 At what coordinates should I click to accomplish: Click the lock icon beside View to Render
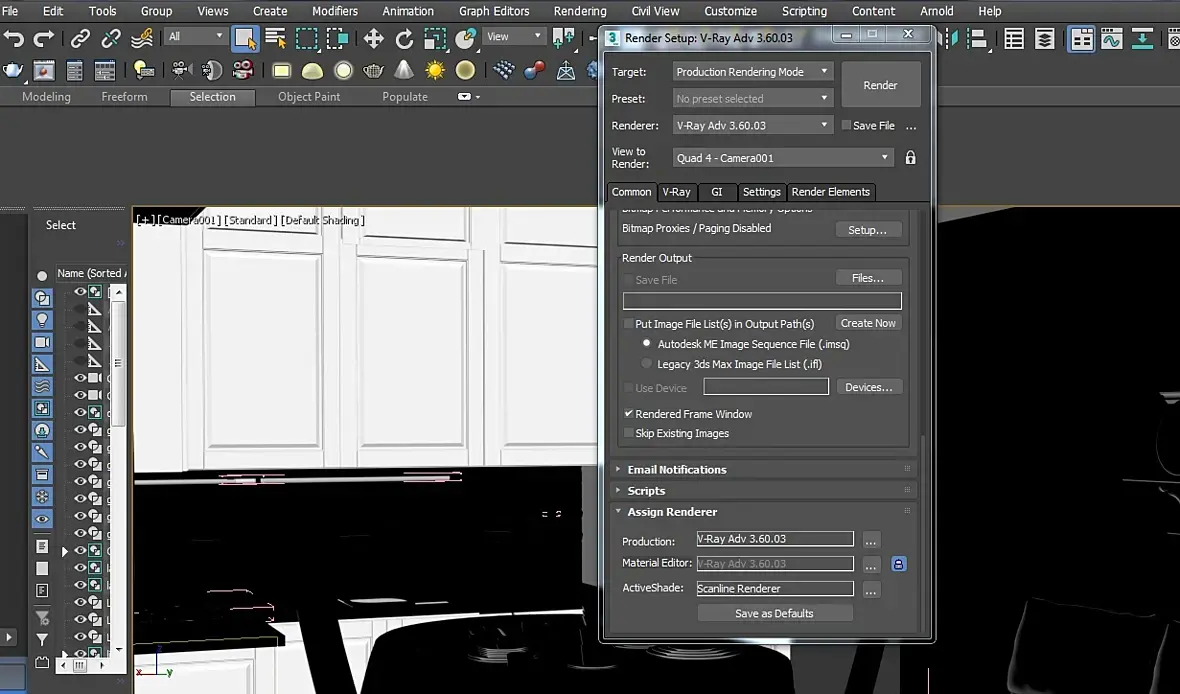point(910,158)
